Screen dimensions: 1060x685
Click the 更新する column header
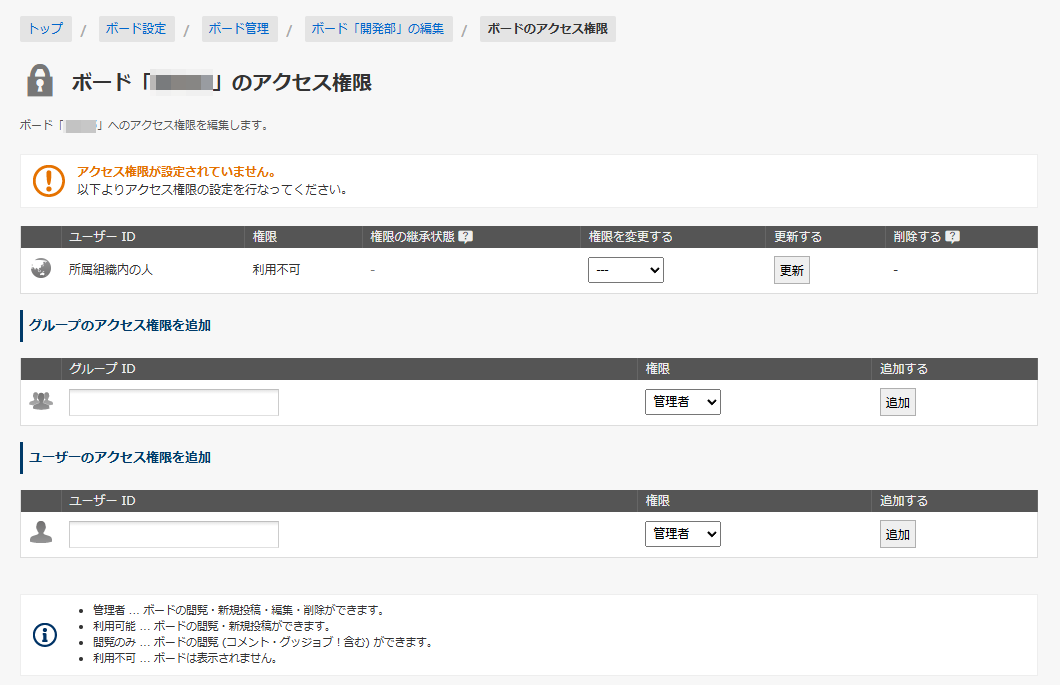(798, 237)
